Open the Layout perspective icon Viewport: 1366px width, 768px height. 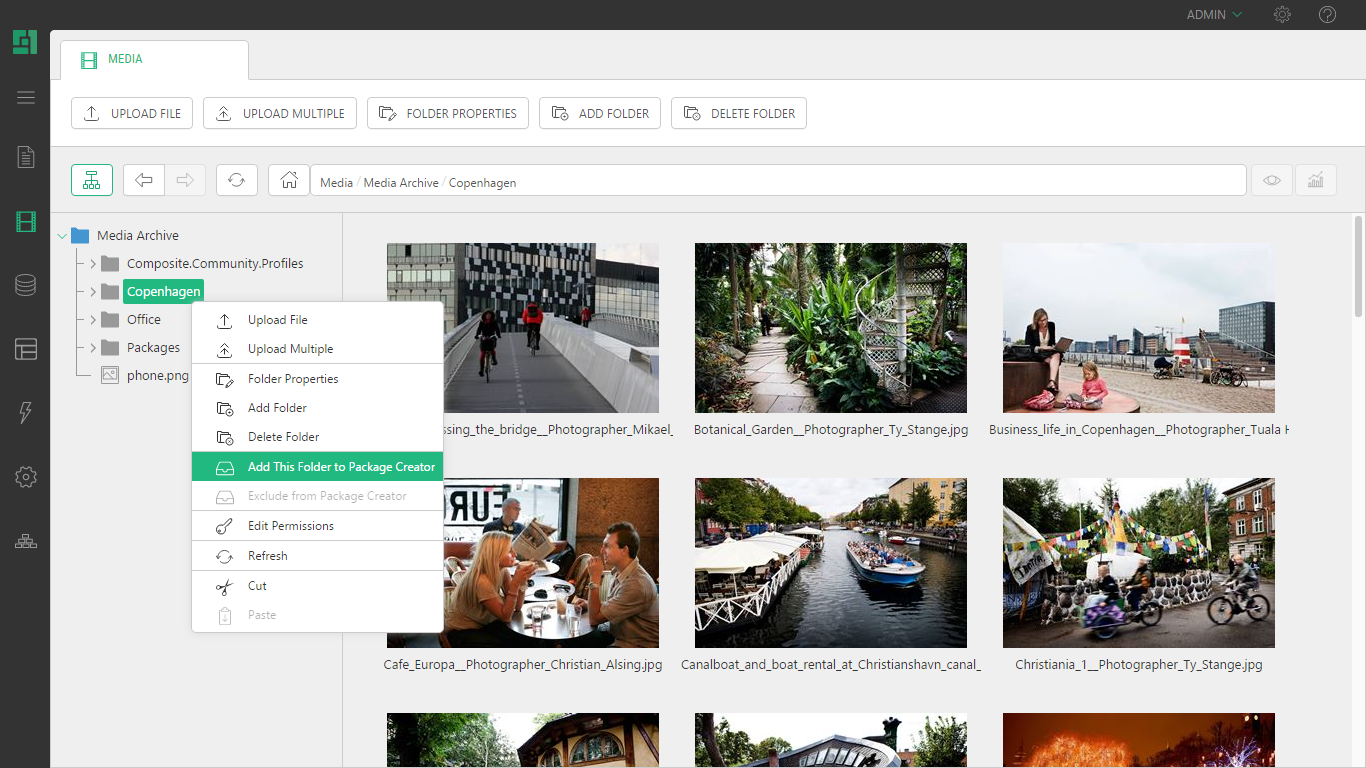click(26, 349)
